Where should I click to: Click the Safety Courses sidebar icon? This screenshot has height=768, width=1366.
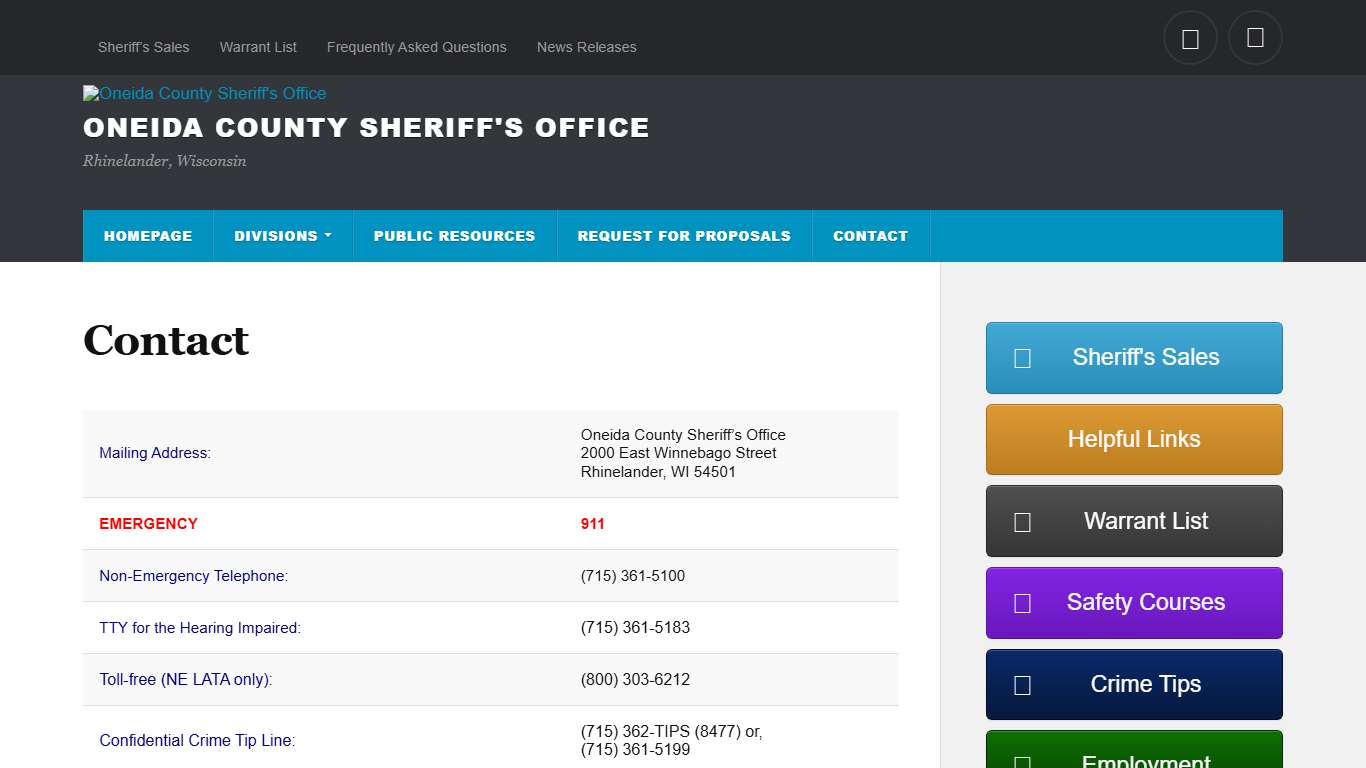[x=1021, y=602]
